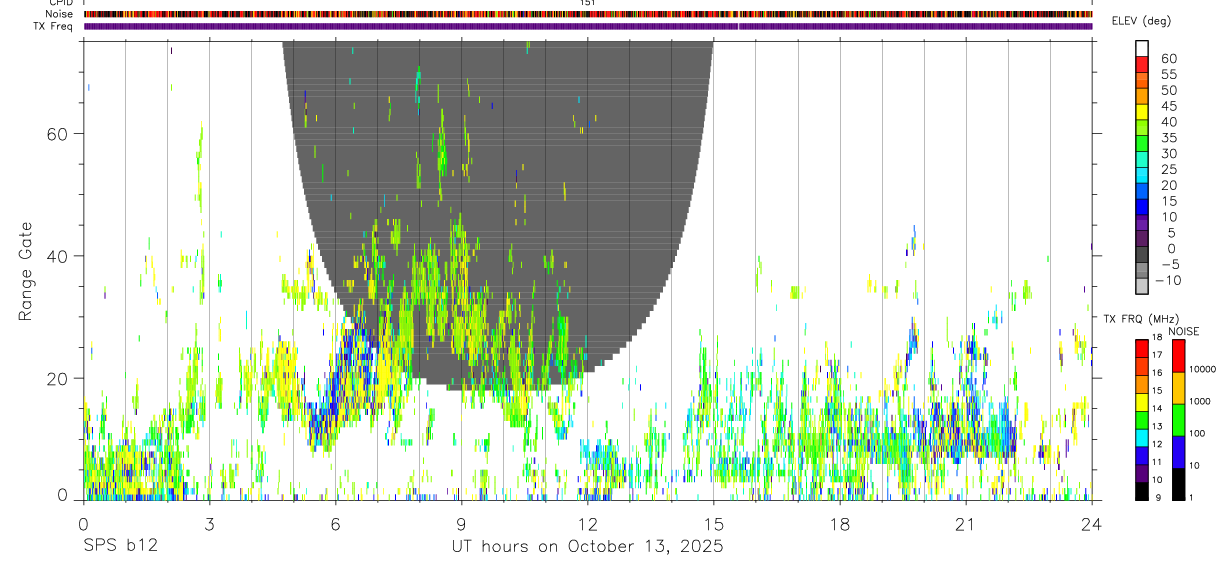
Task: Click the 'NOISE' legend title above its color bar
Action: click(1184, 331)
